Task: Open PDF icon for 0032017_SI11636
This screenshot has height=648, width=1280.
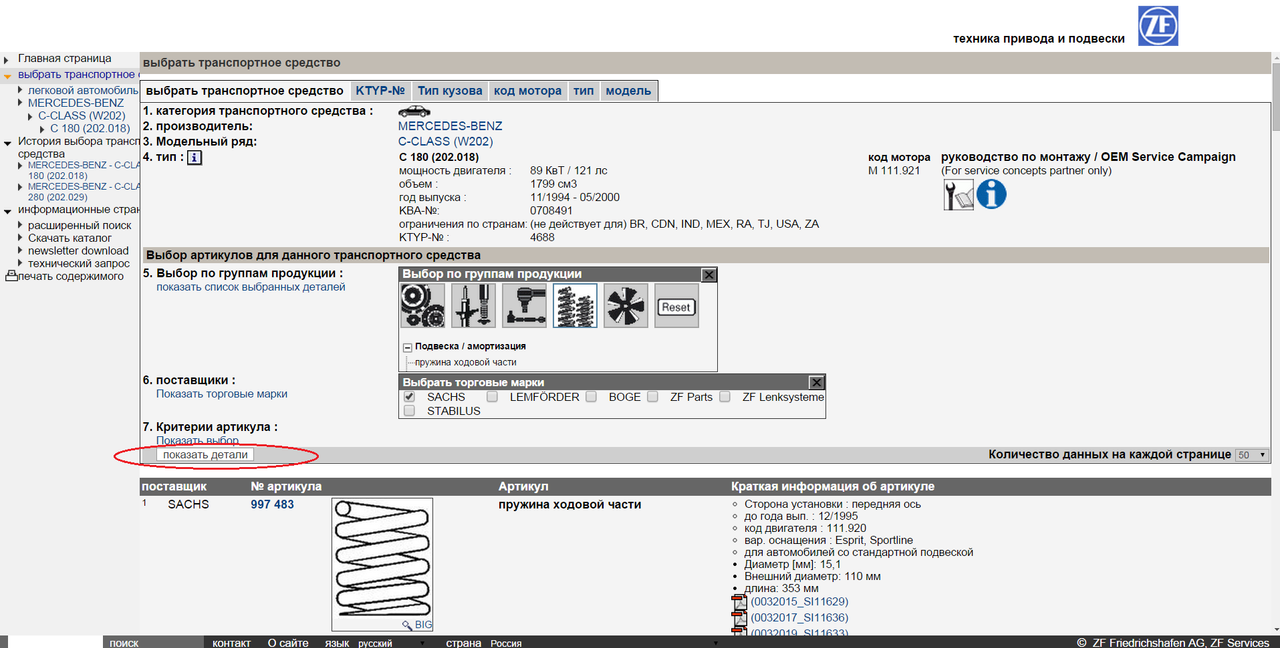Action: pos(740,618)
